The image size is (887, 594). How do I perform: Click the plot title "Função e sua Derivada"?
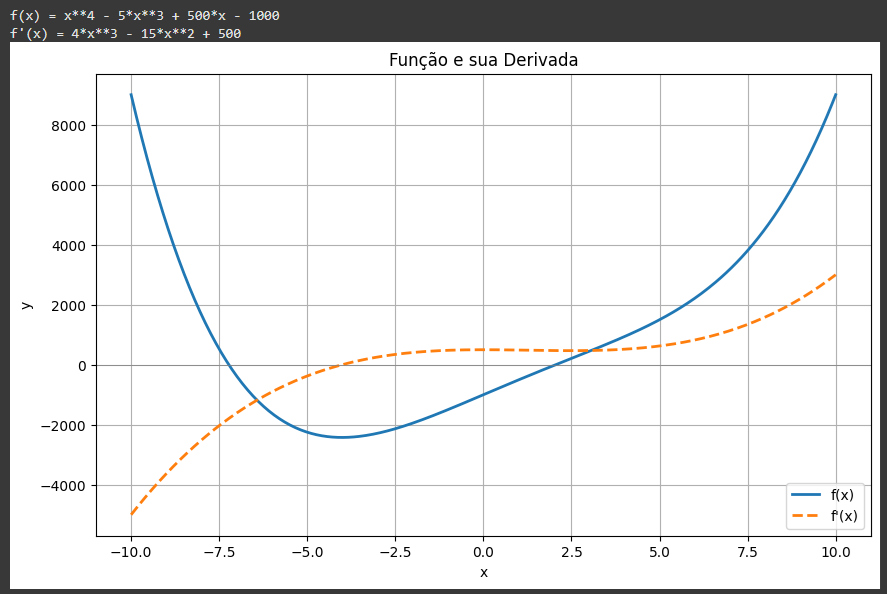pos(483,61)
